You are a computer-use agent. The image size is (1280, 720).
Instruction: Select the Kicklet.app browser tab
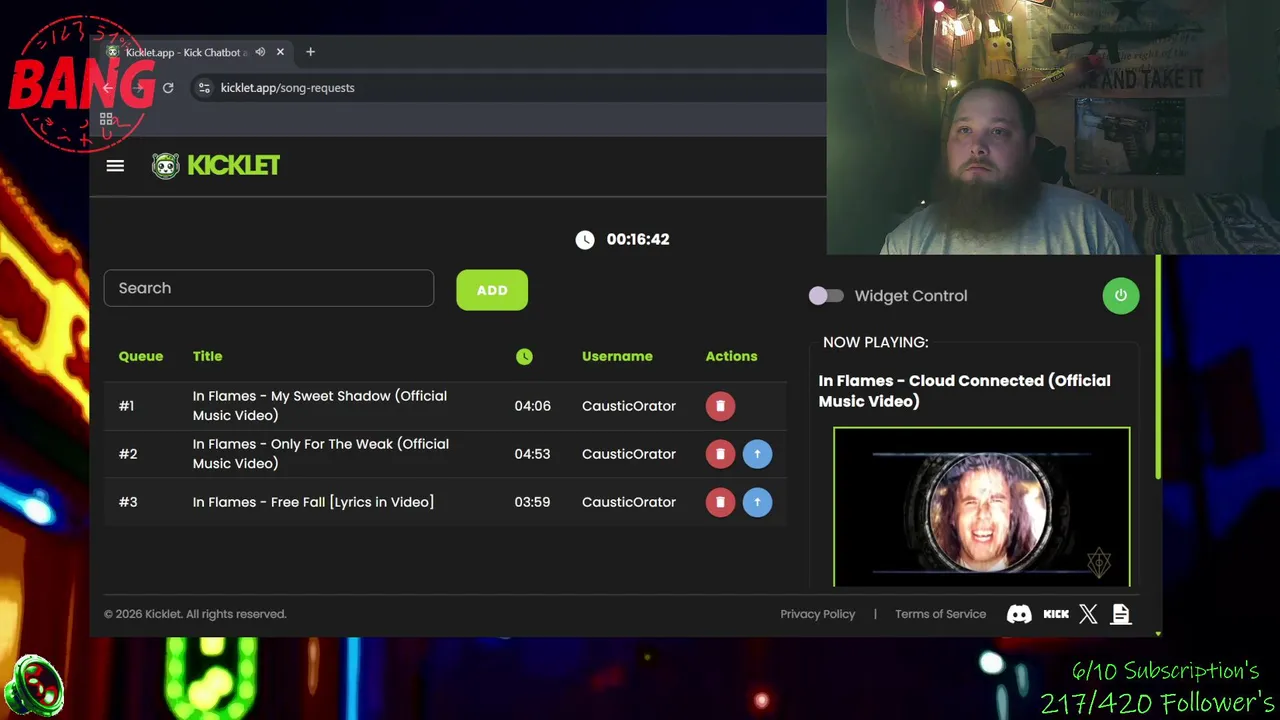pos(195,52)
